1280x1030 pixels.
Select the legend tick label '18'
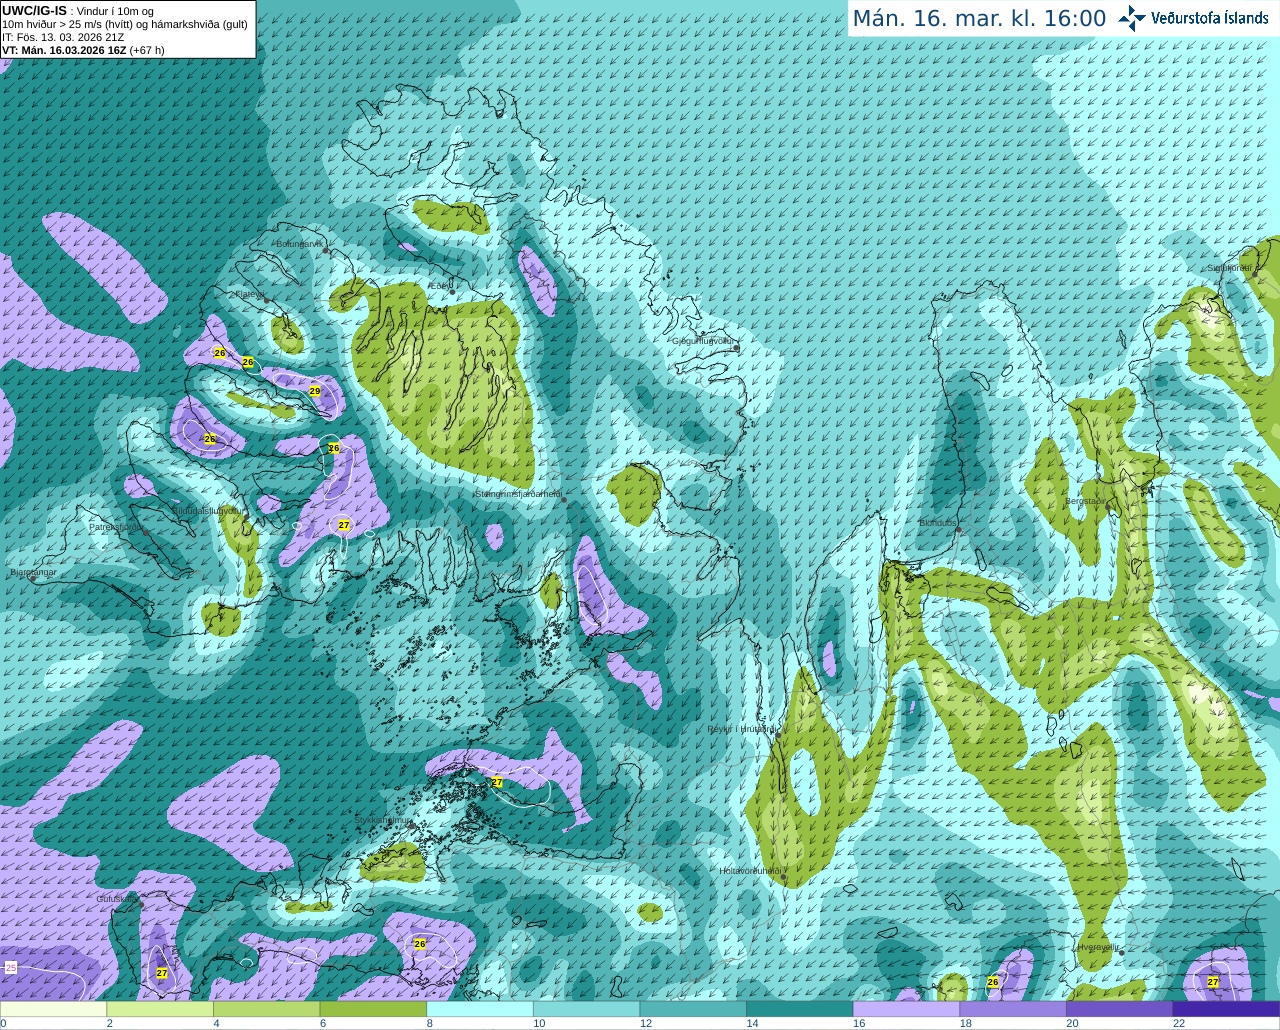(965, 1023)
